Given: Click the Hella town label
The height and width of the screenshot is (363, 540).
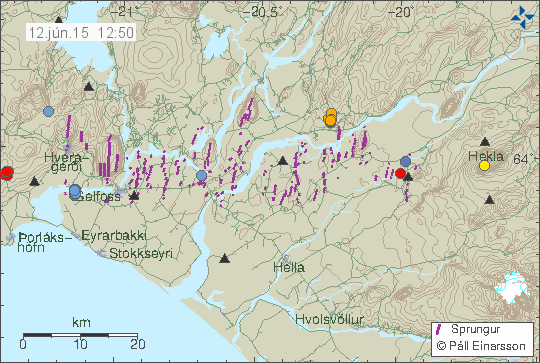Looking at the screenshot, I should [x=289, y=267].
